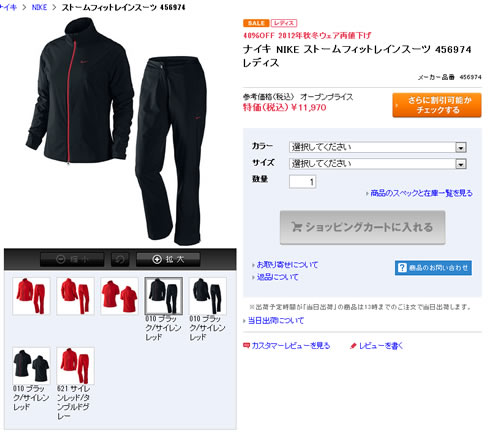Open 商品のスペックと在庫一覧を見る link
The width and height of the screenshot is (492, 433).
421,193
